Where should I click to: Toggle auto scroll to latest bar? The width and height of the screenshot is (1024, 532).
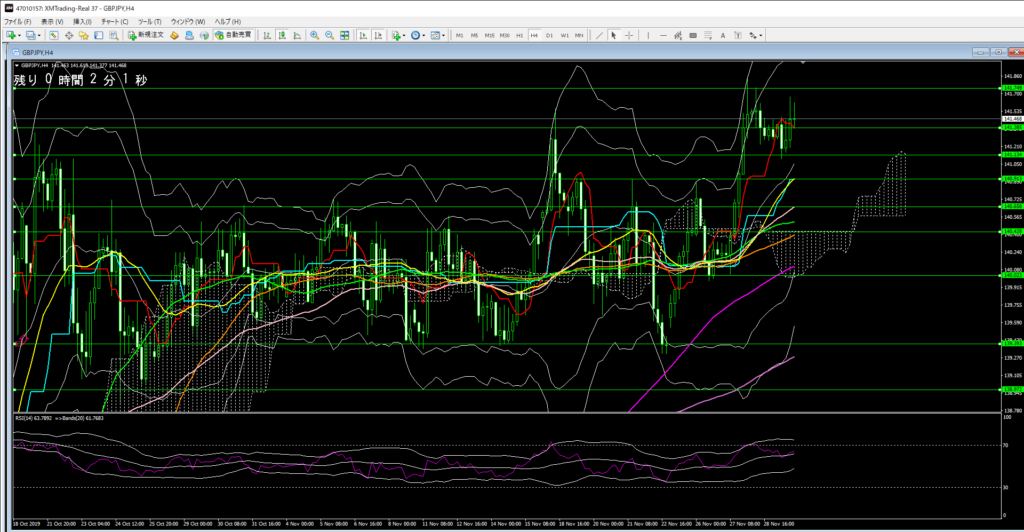362,35
